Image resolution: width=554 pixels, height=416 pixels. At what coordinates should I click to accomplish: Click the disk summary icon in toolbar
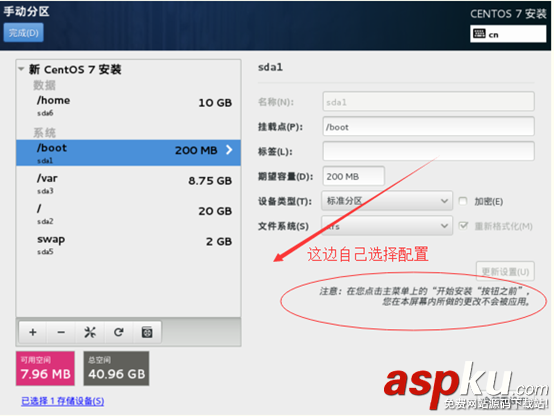(x=147, y=332)
